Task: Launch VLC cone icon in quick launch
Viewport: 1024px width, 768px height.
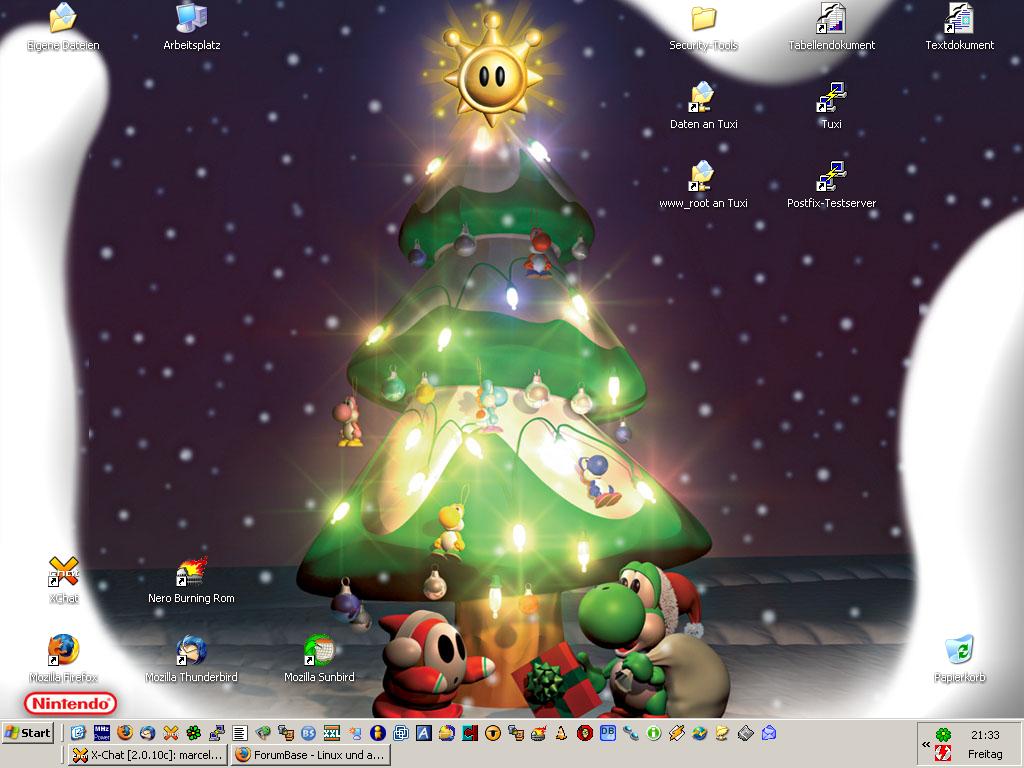Action: (x=562, y=733)
